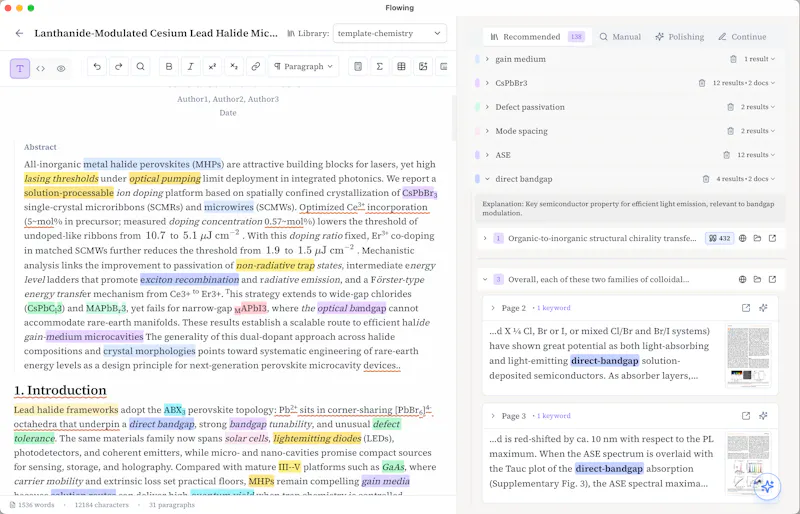
Task: Switch to the Continue tab
Action: pyautogui.click(x=742, y=37)
